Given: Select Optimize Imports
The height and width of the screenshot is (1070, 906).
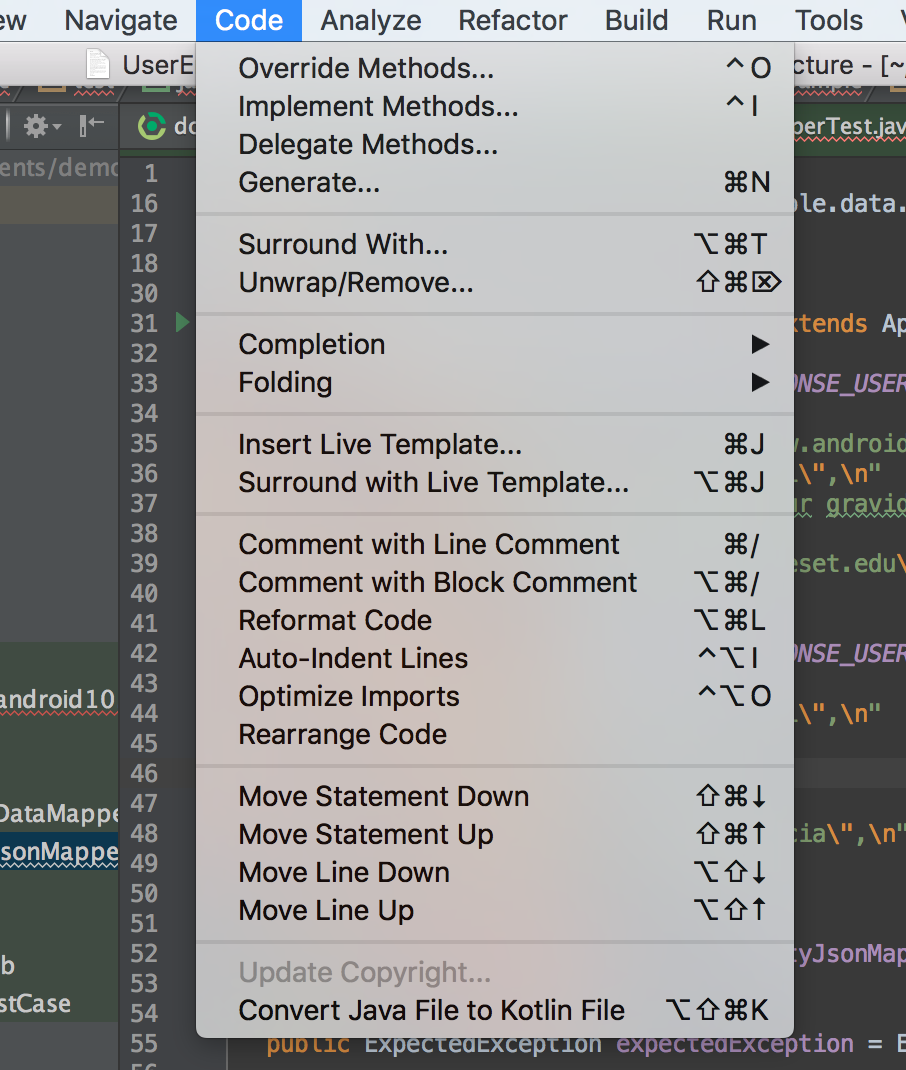Looking at the screenshot, I should coord(349,697).
